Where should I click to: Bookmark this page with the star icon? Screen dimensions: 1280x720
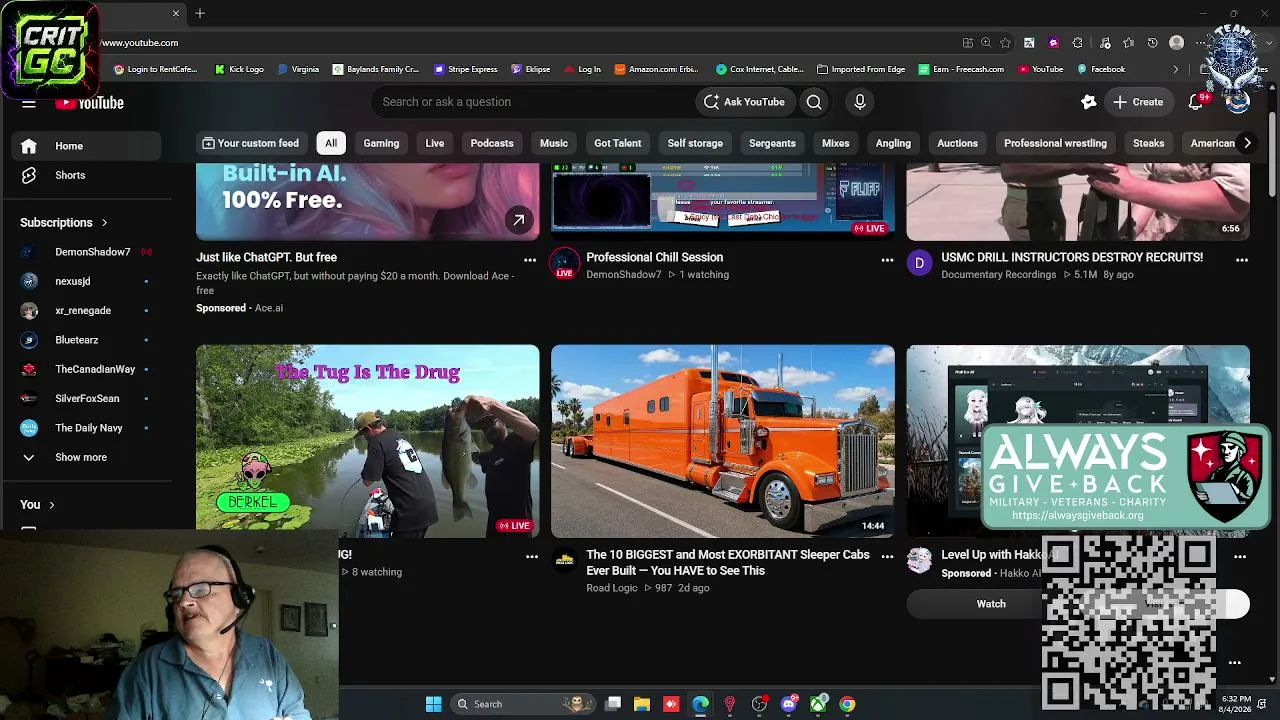(x=1005, y=43)
